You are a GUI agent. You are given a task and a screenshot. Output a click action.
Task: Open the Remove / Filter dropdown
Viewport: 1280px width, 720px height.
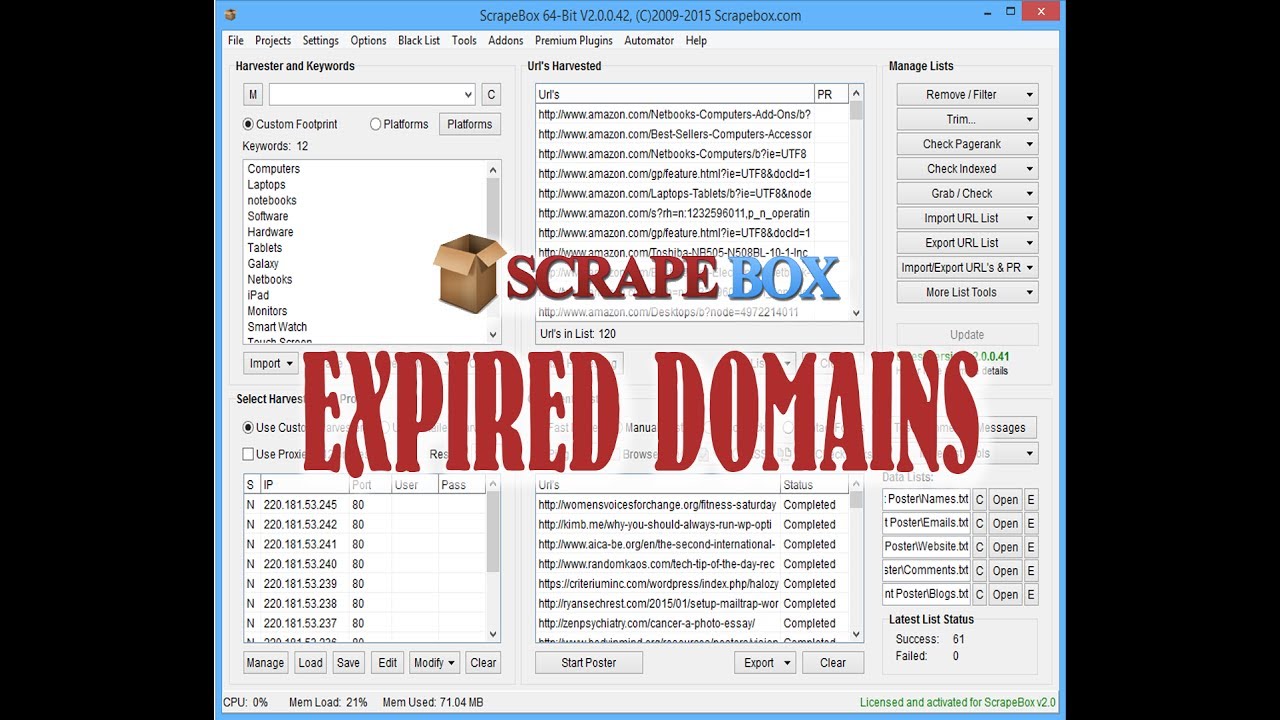tap(967, 95)
